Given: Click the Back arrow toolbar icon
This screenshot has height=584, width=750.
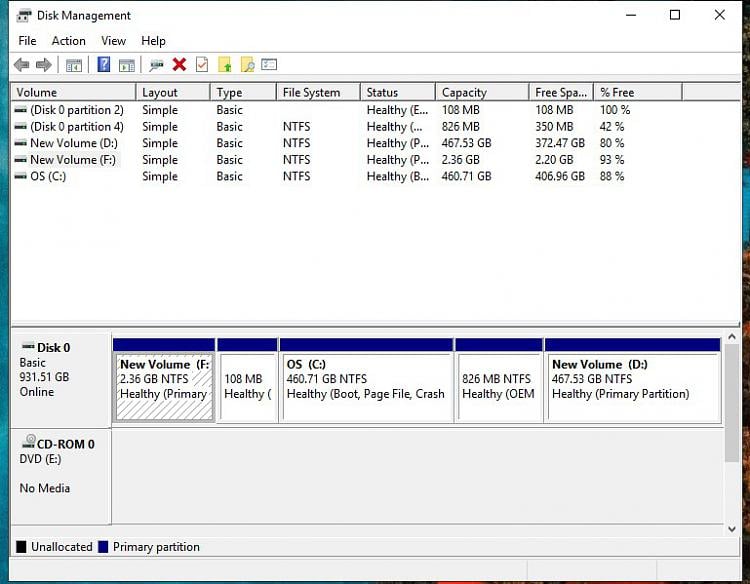Looking at the screenshot, I should pos(22,65).
